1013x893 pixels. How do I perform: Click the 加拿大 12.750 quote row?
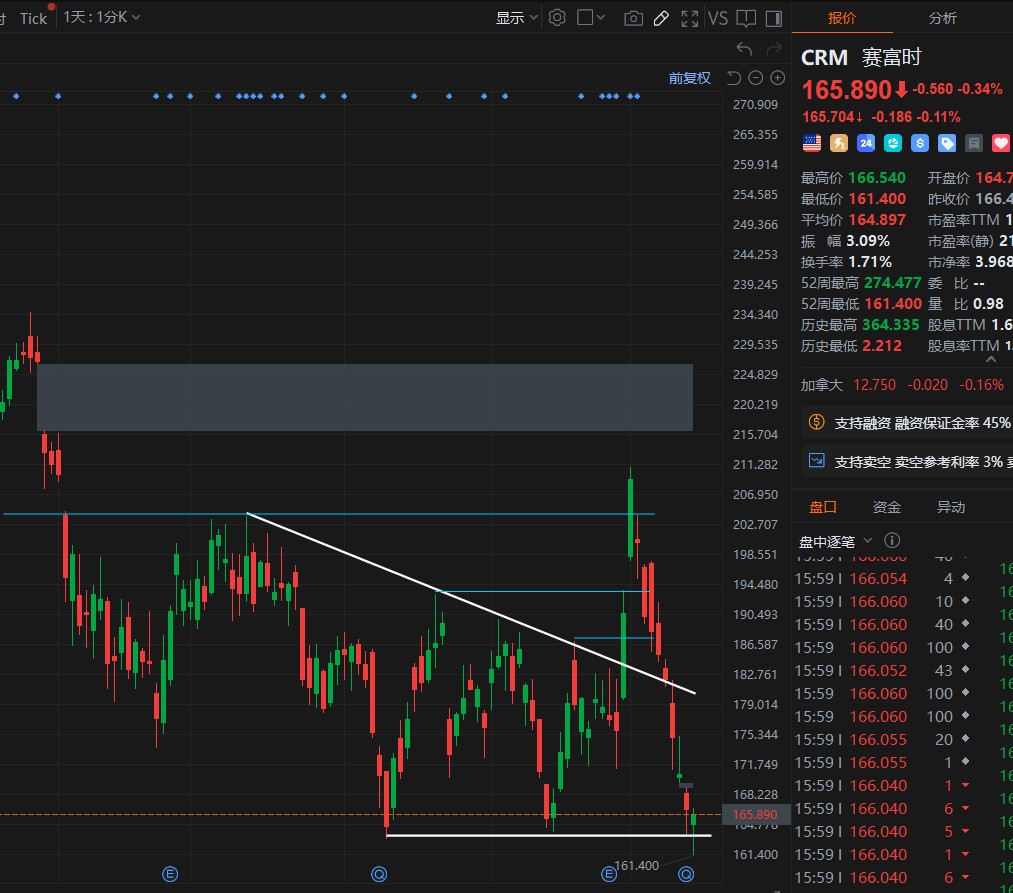click(902, 385)
